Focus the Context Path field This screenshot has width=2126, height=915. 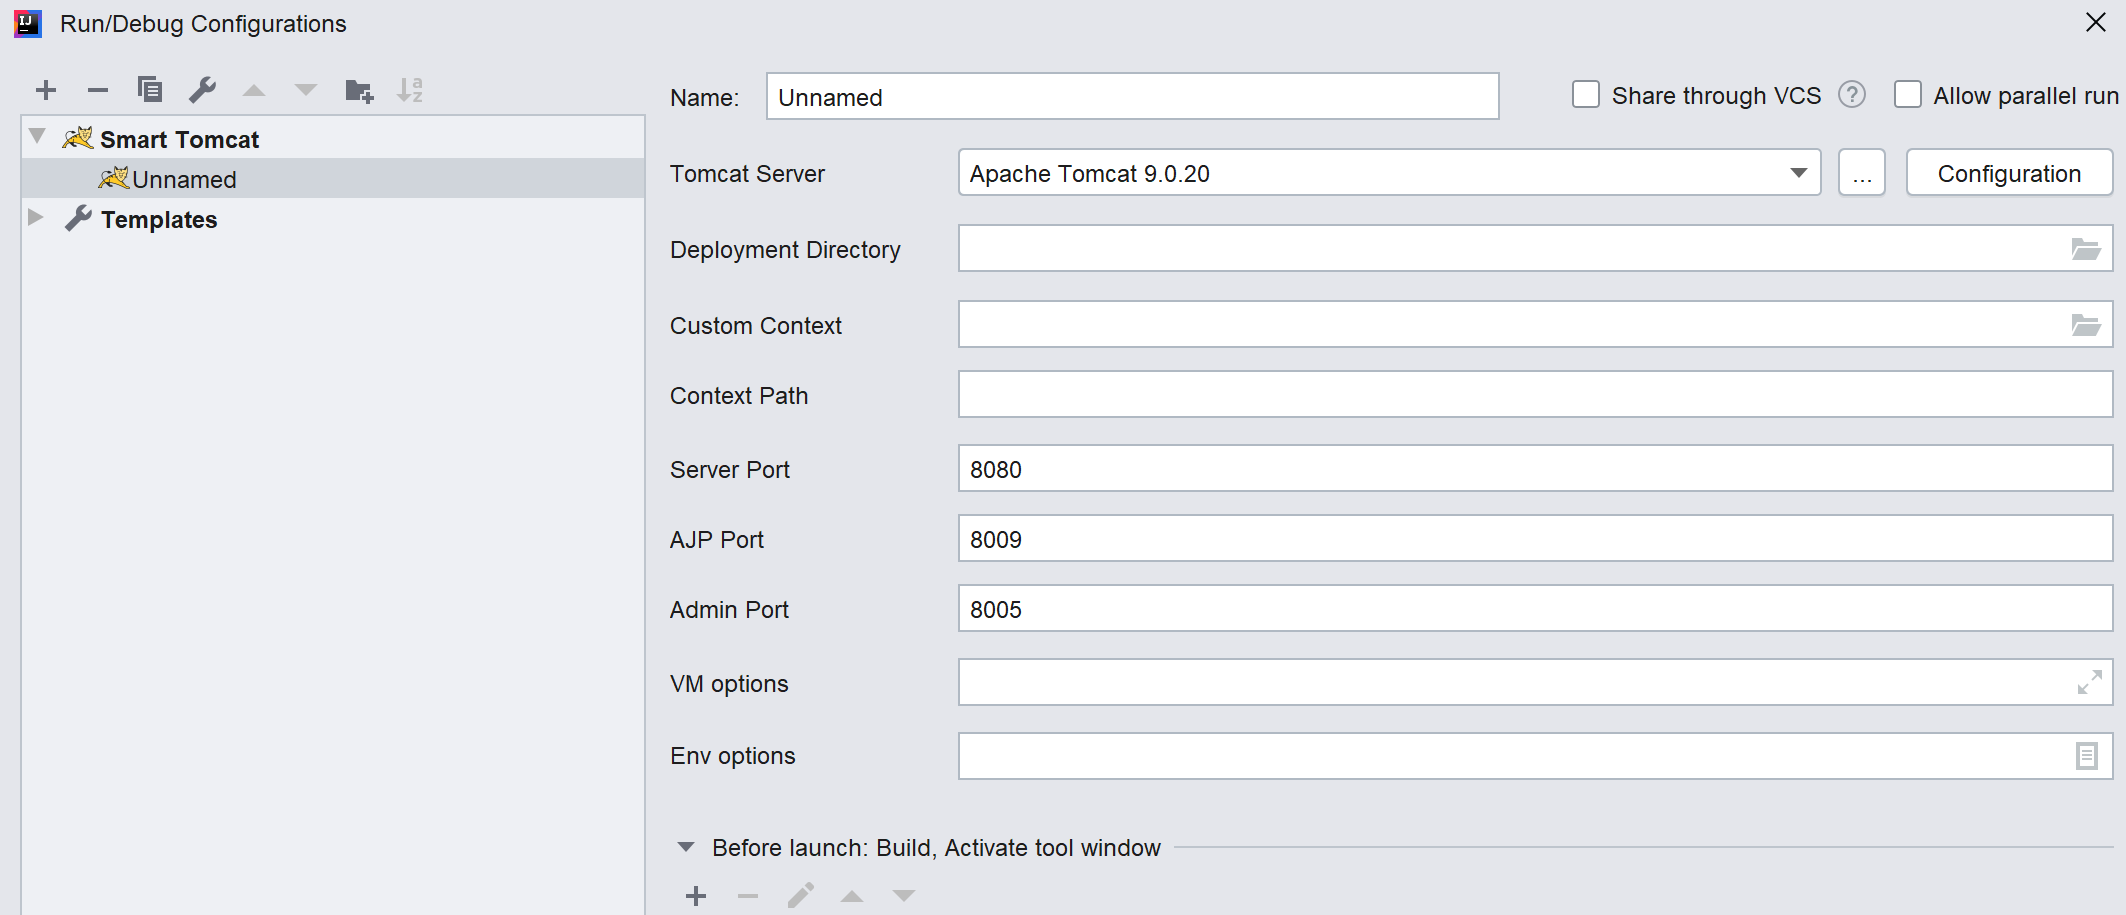pos(1535,395)
